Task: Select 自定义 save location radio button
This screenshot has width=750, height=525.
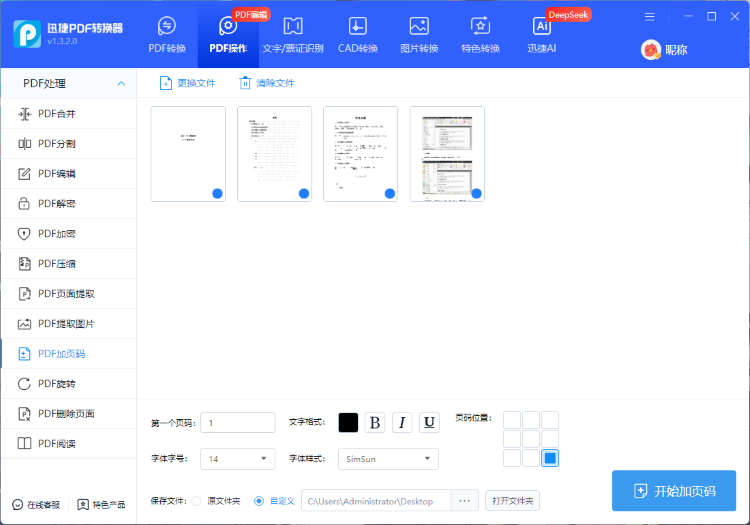Action: tap(259, 500)
